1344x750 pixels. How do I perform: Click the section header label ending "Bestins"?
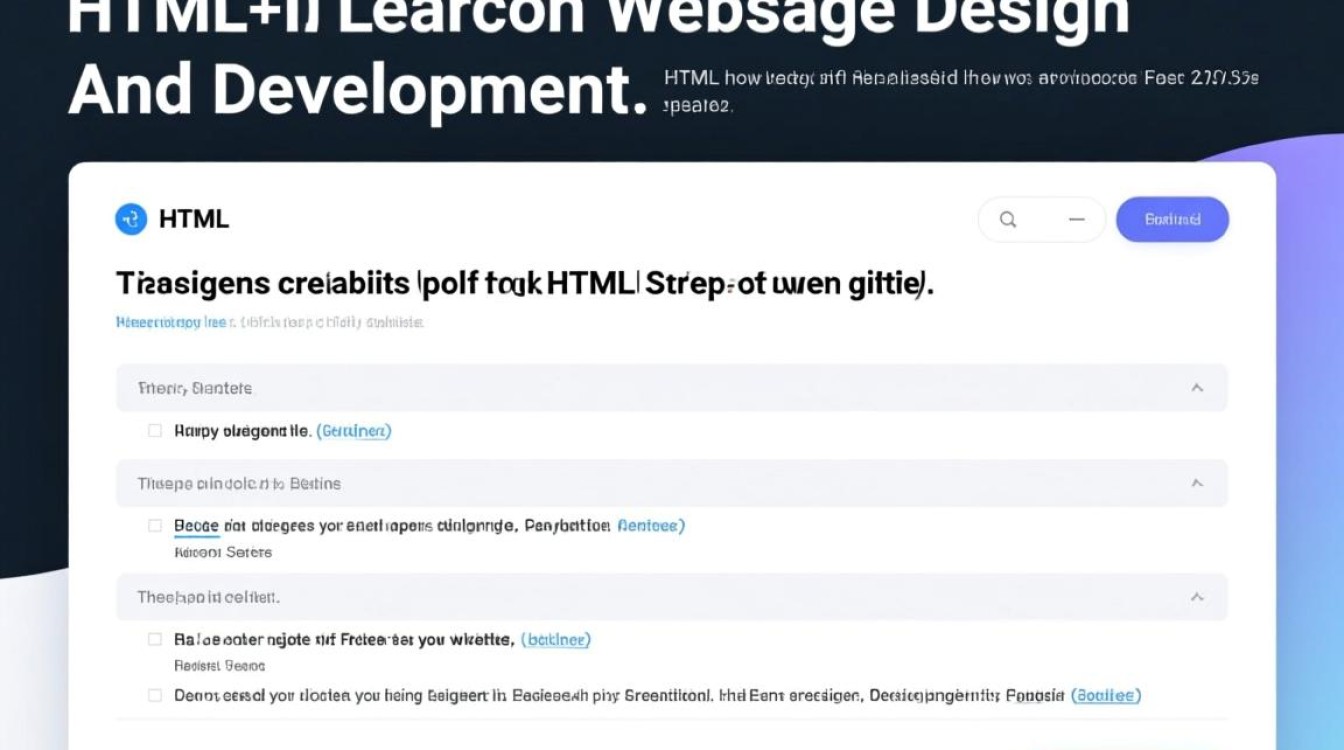tap(239, 483)
